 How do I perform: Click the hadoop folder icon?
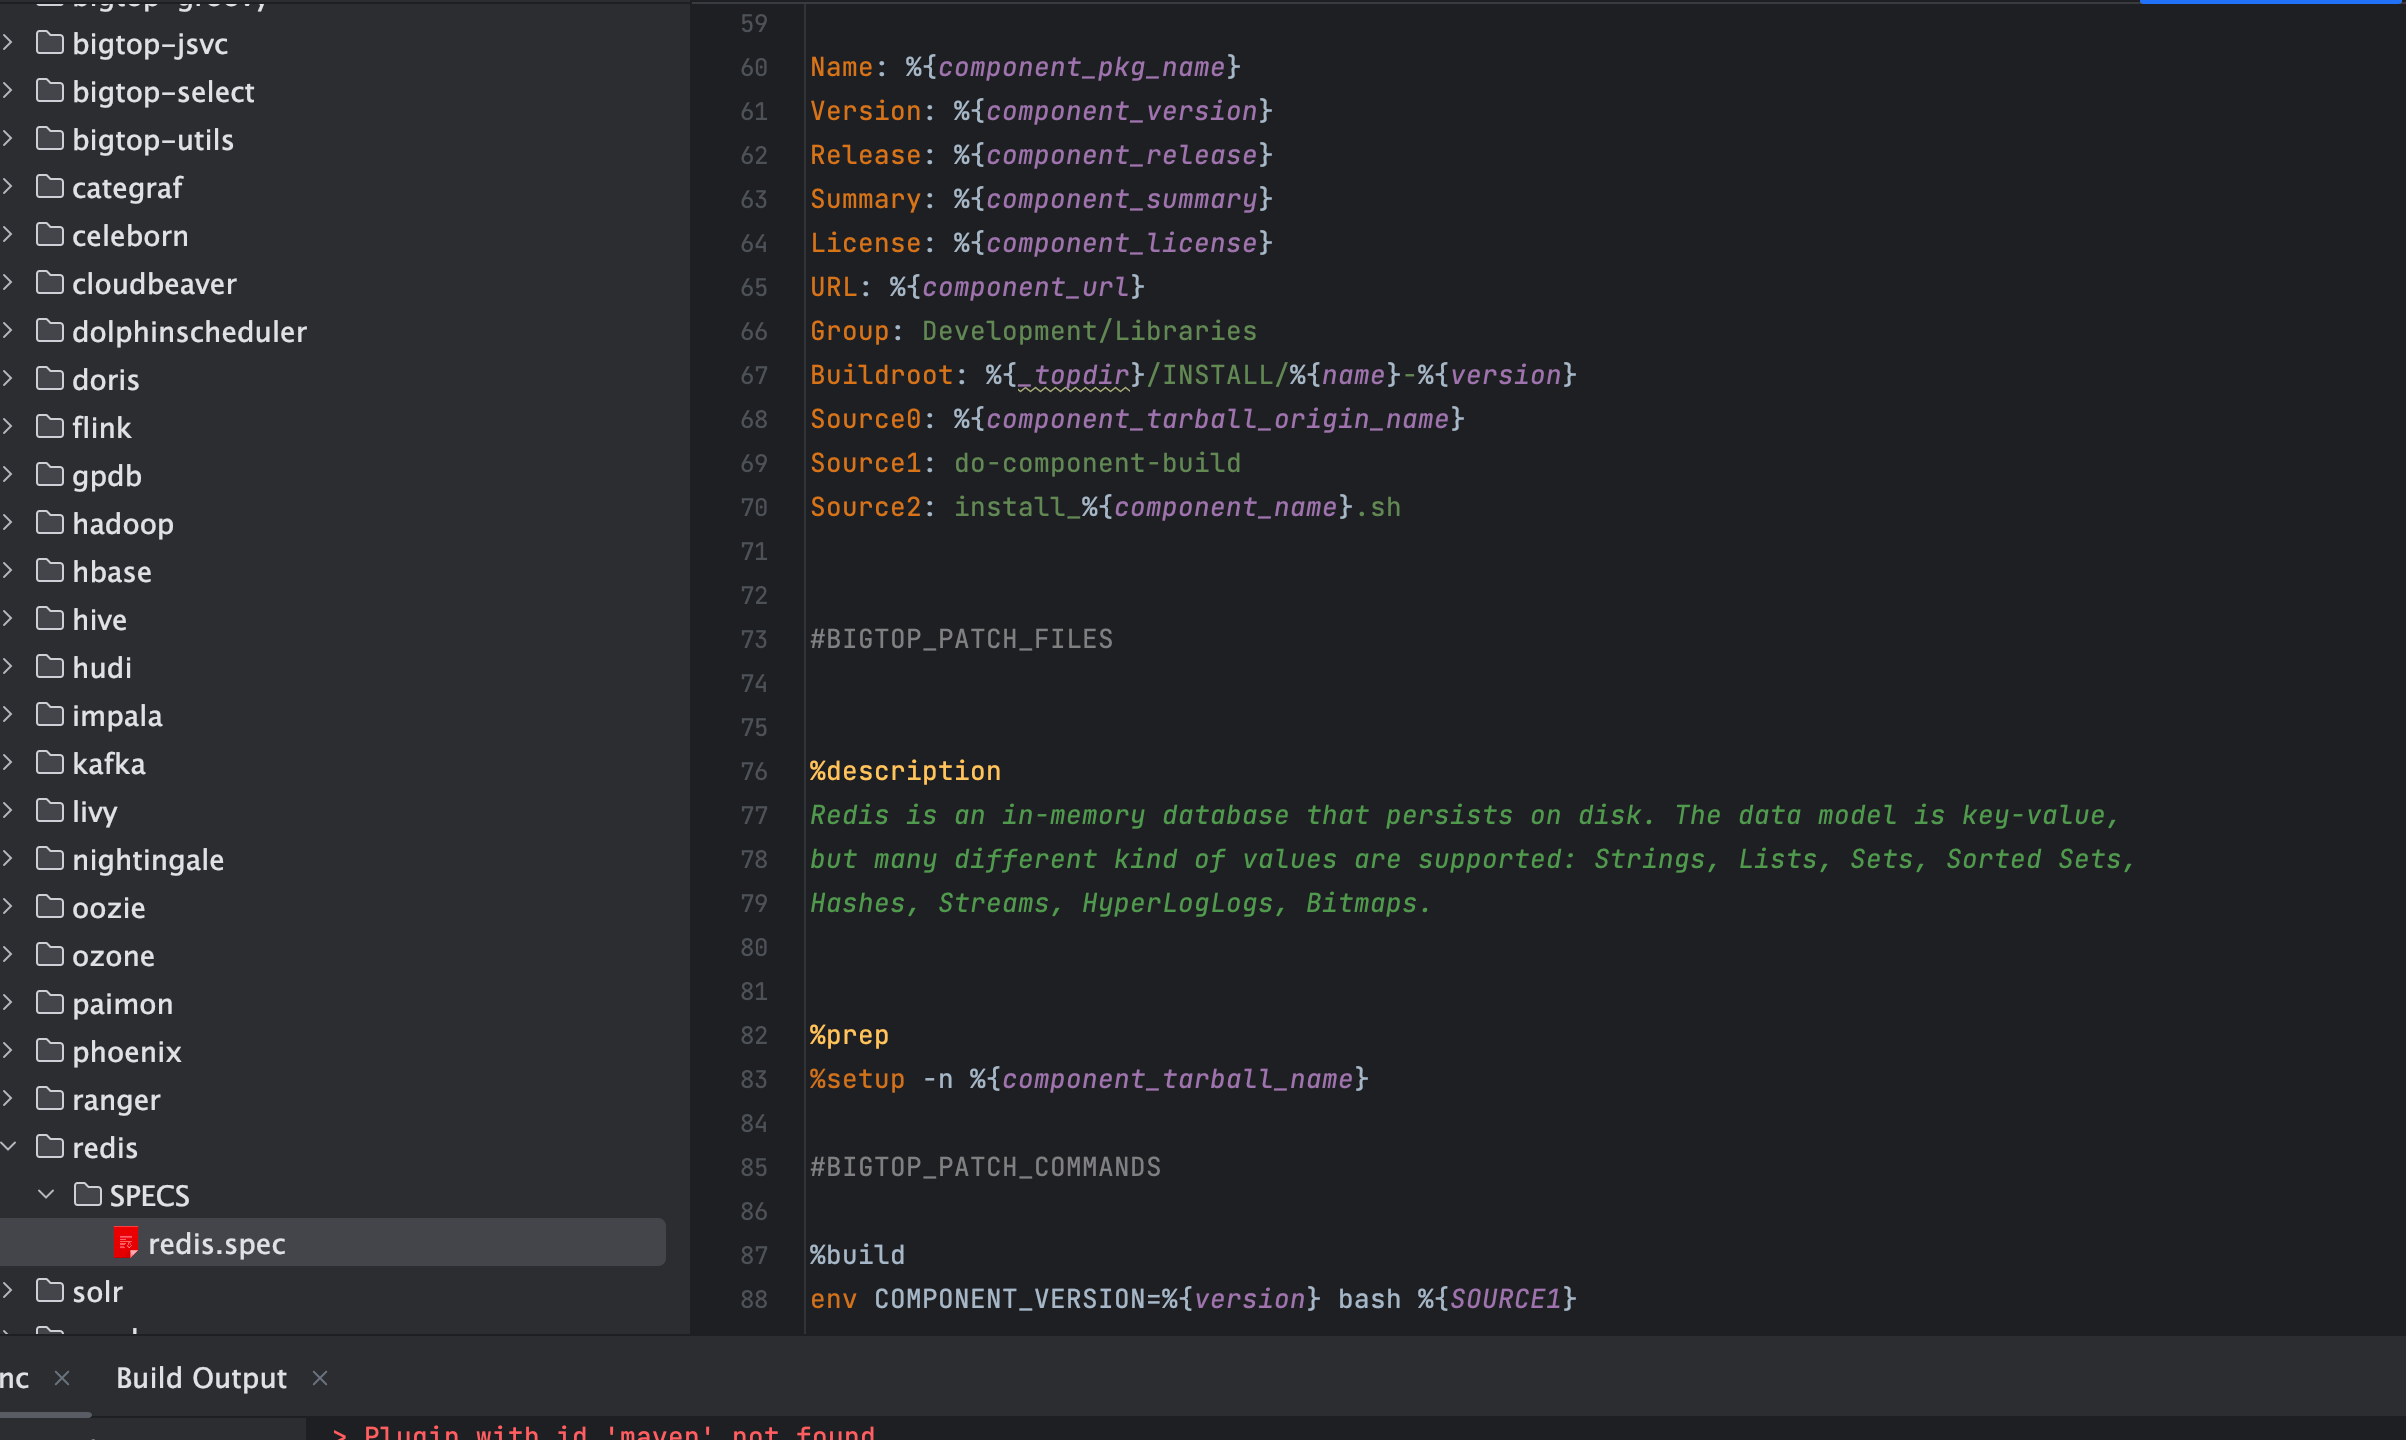49,523
